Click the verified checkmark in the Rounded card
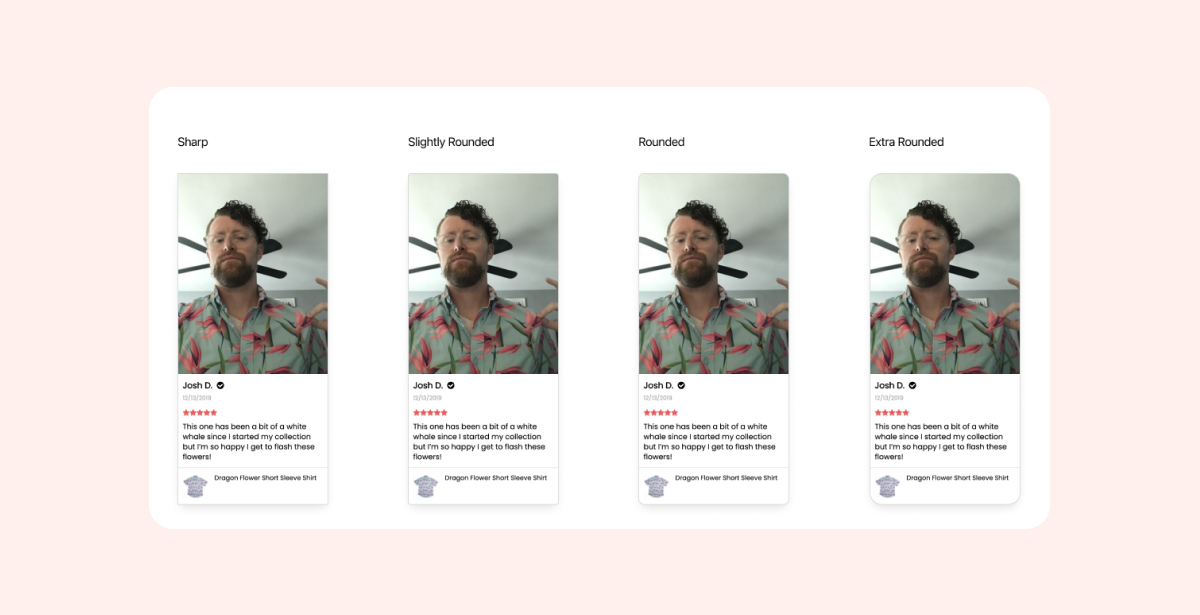The height and width of the screenshot is (615, 1200). tap(681, 385)
